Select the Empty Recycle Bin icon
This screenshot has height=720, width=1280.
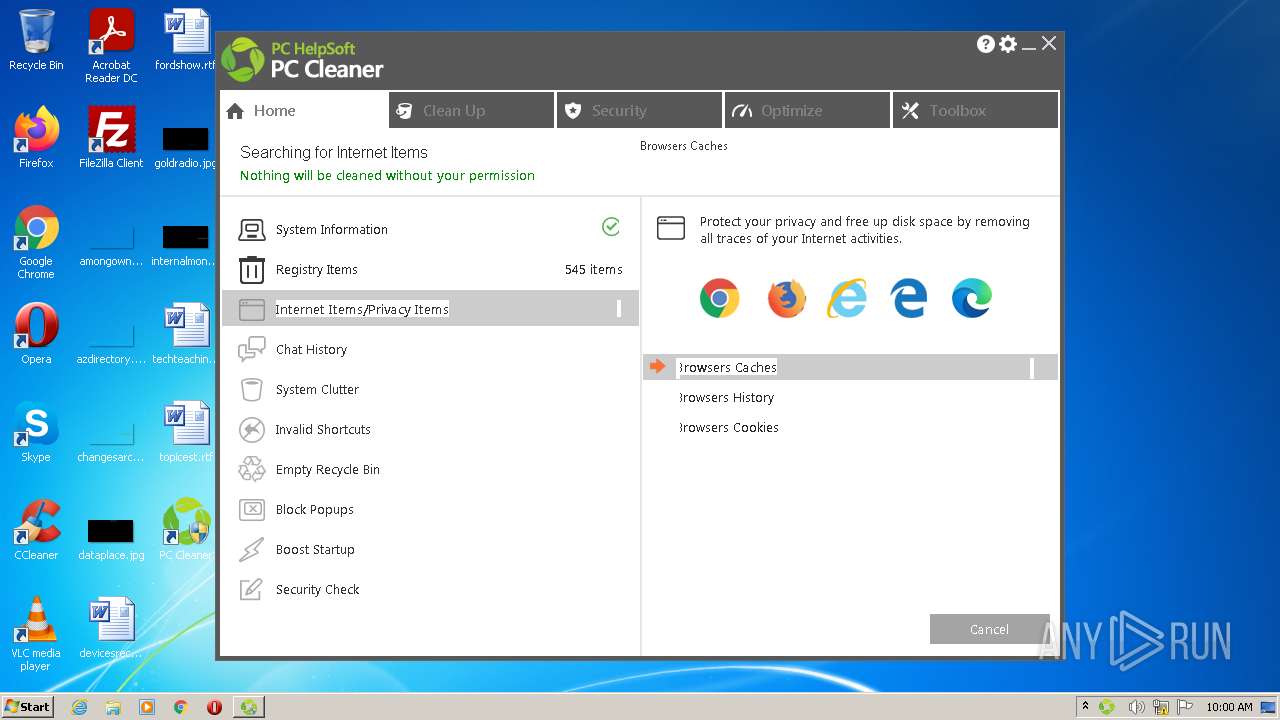click(x=251, y=469)
